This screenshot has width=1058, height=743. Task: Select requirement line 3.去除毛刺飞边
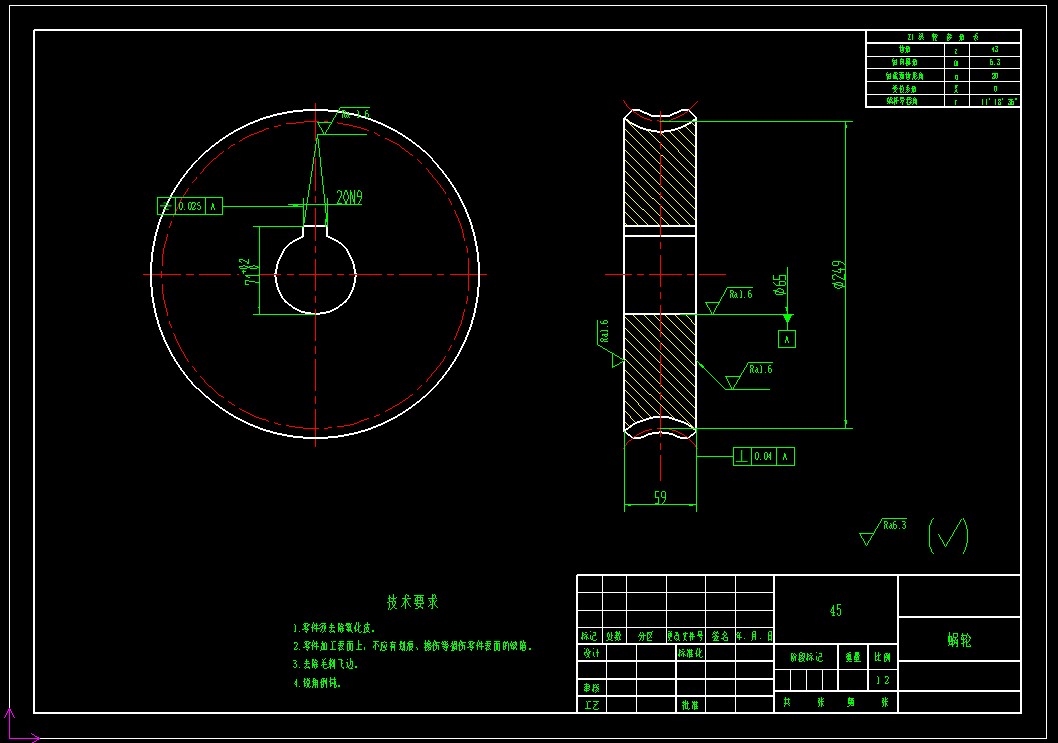click(325, 664)
